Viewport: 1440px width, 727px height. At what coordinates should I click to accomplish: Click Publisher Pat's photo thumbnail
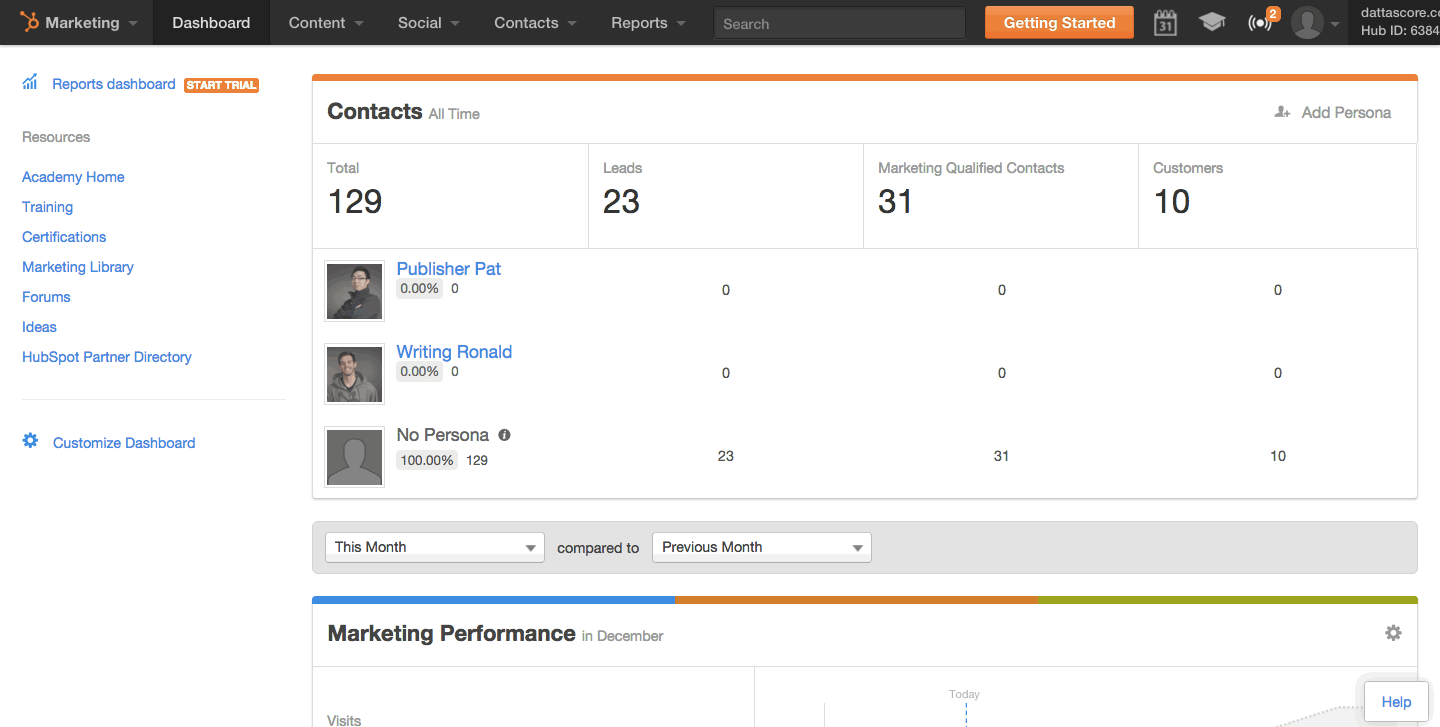[354, 291]
